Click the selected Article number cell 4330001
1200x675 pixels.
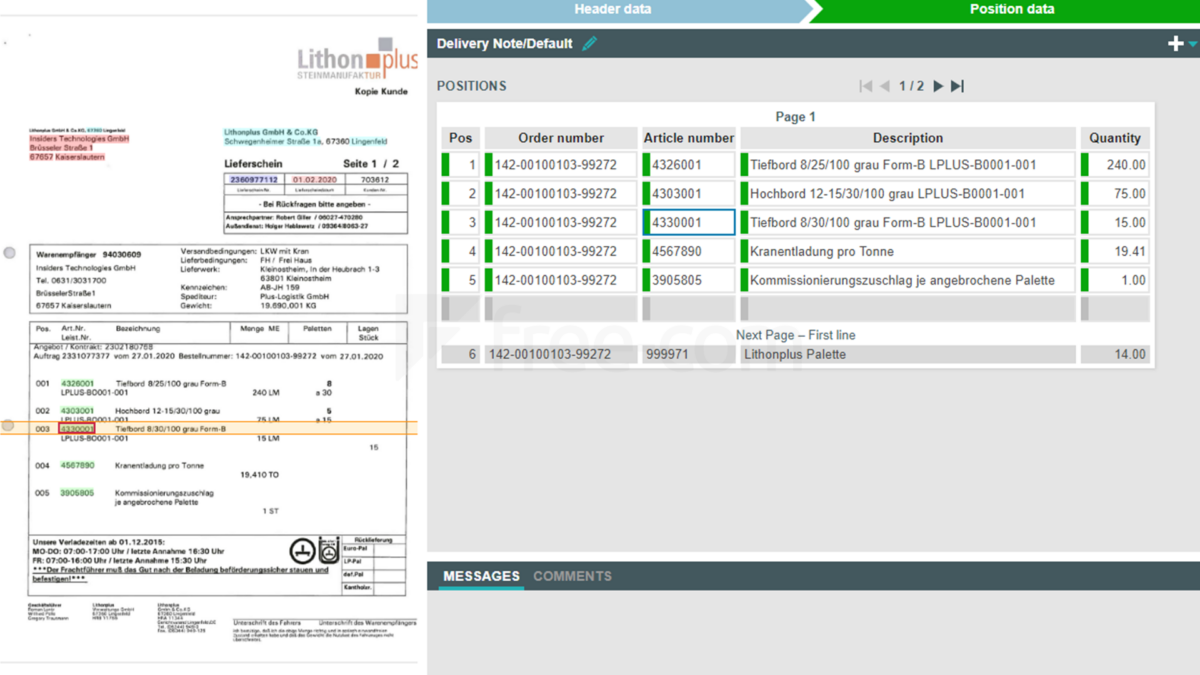tap(688, 222)
